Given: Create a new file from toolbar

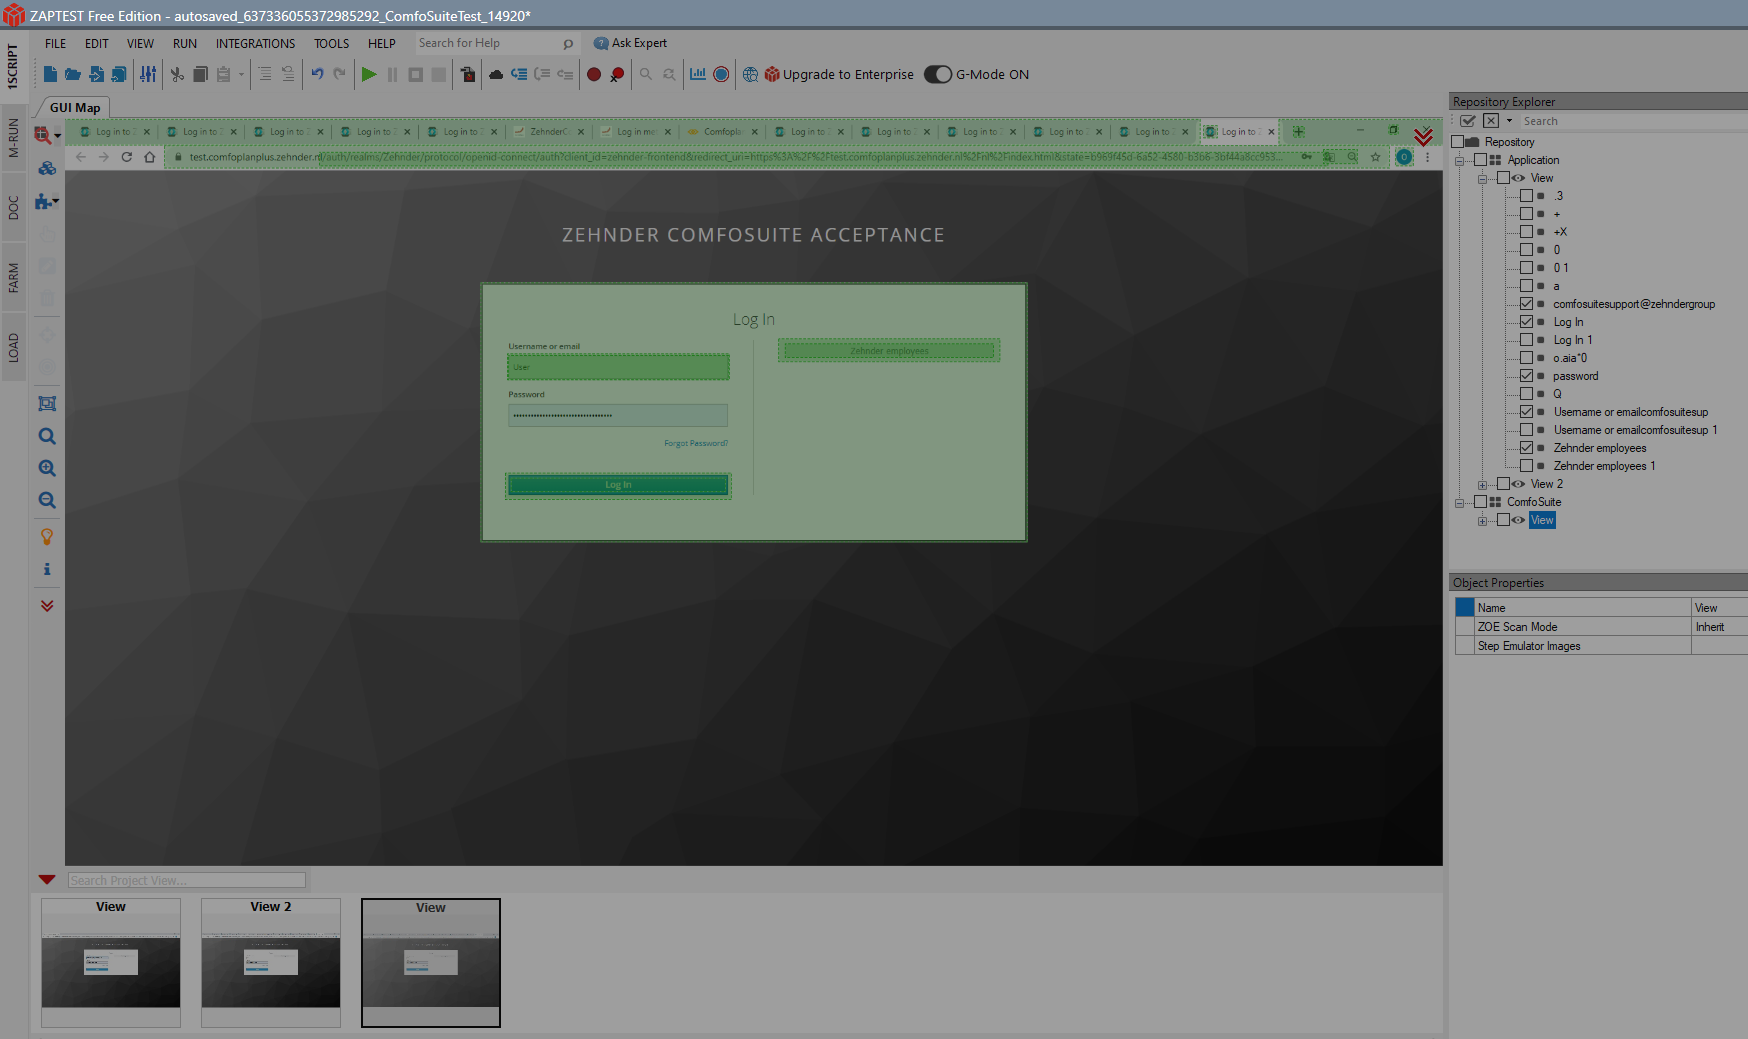Looking at the screenshot, I should pos(50,74).
